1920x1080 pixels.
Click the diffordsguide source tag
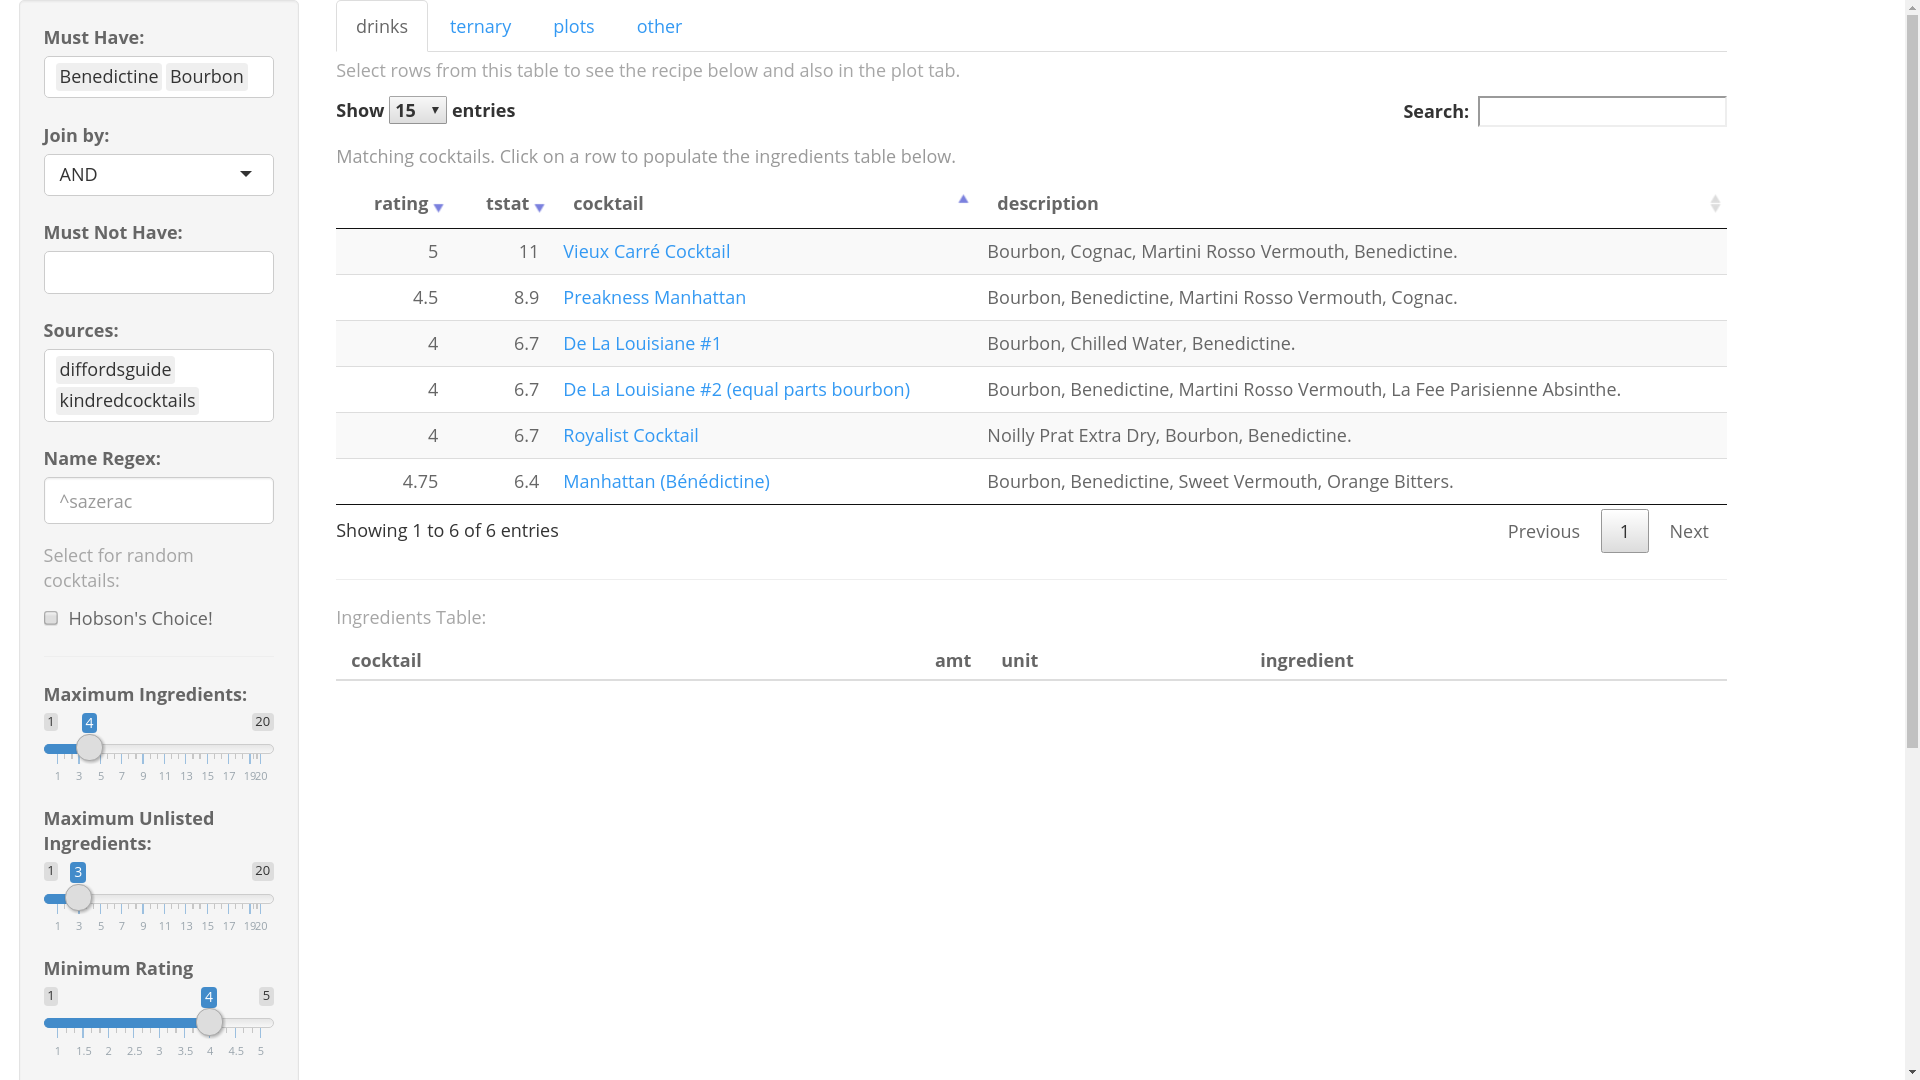point(115,369)
